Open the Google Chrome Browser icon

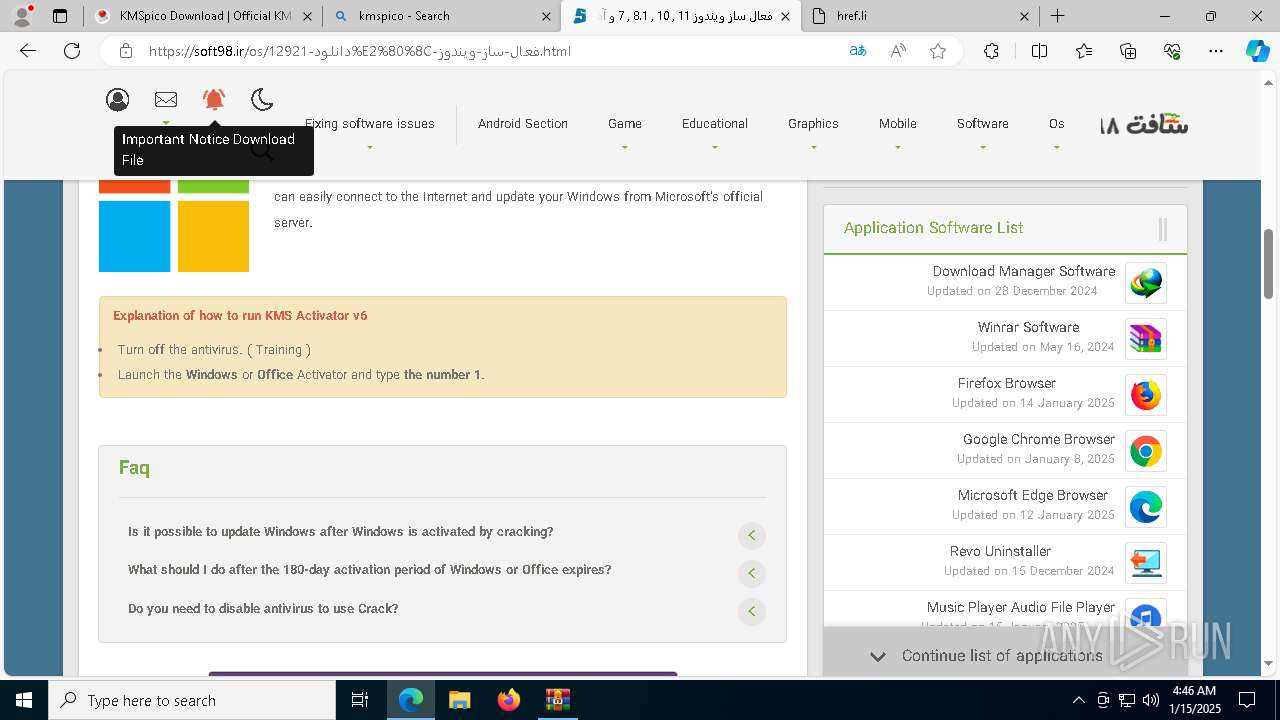(1146, 451)
